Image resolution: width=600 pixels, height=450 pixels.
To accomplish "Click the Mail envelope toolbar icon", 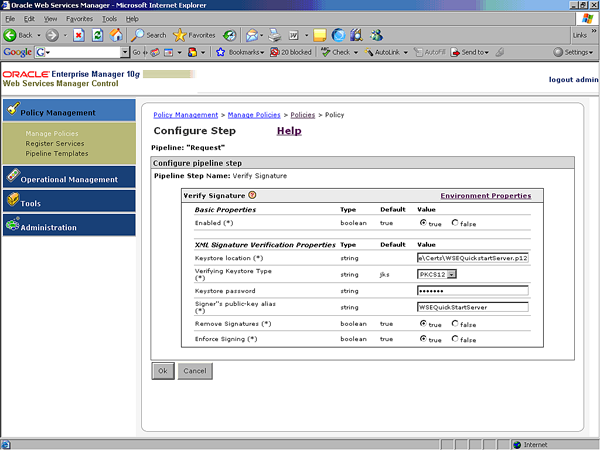I will click(x=252, y=36).
